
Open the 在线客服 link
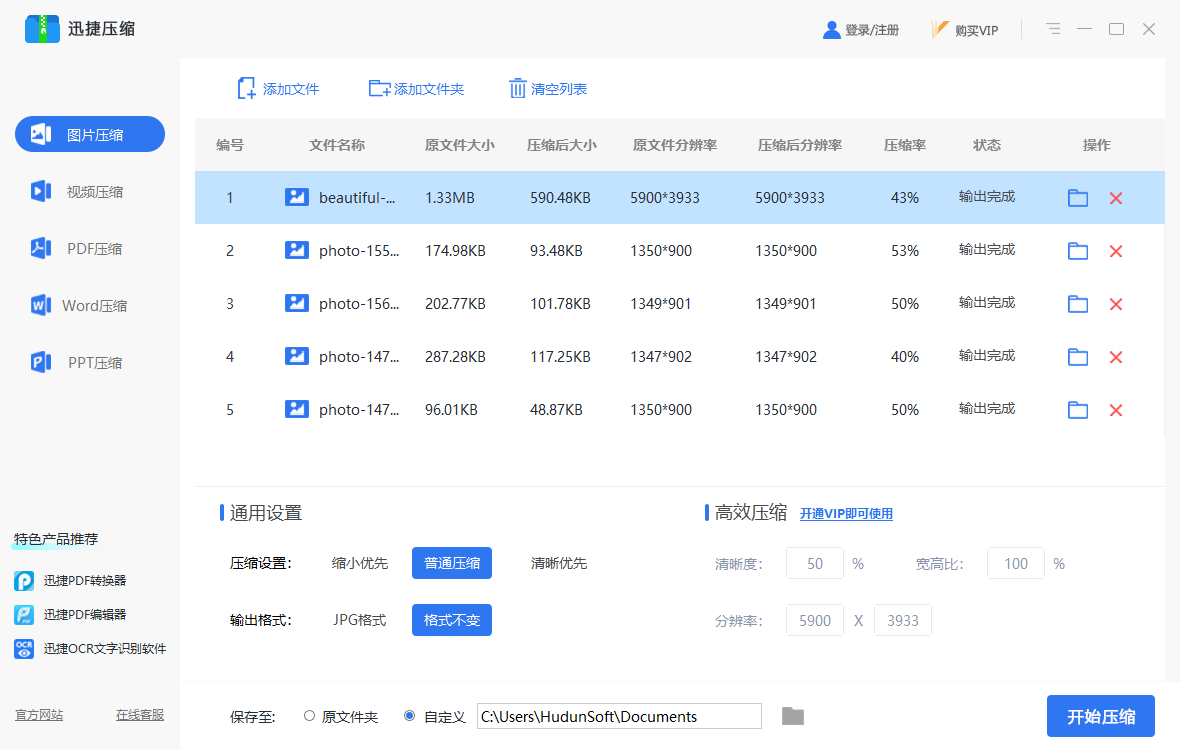click(x=140, y=715)
